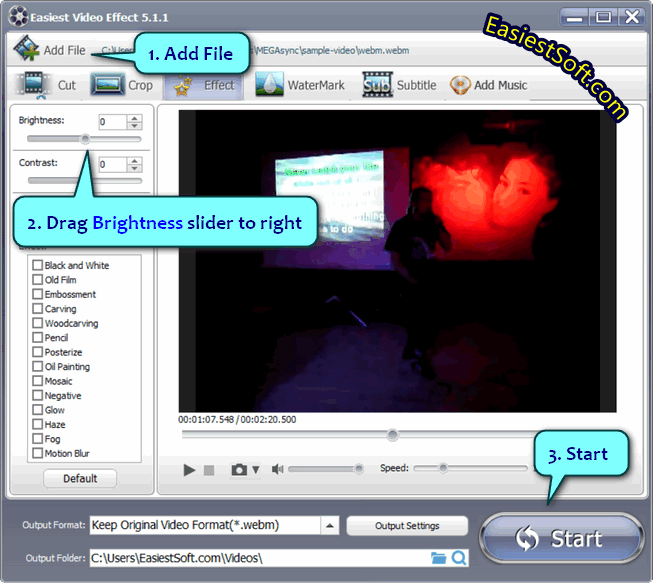
Task: Enable the Black and White effect
Action: (x=37, y=265)
